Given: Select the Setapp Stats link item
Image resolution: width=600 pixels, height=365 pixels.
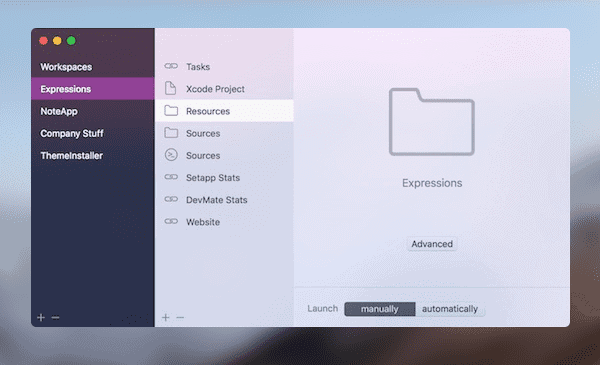Looking at the screenshot, I should (224, 178).
